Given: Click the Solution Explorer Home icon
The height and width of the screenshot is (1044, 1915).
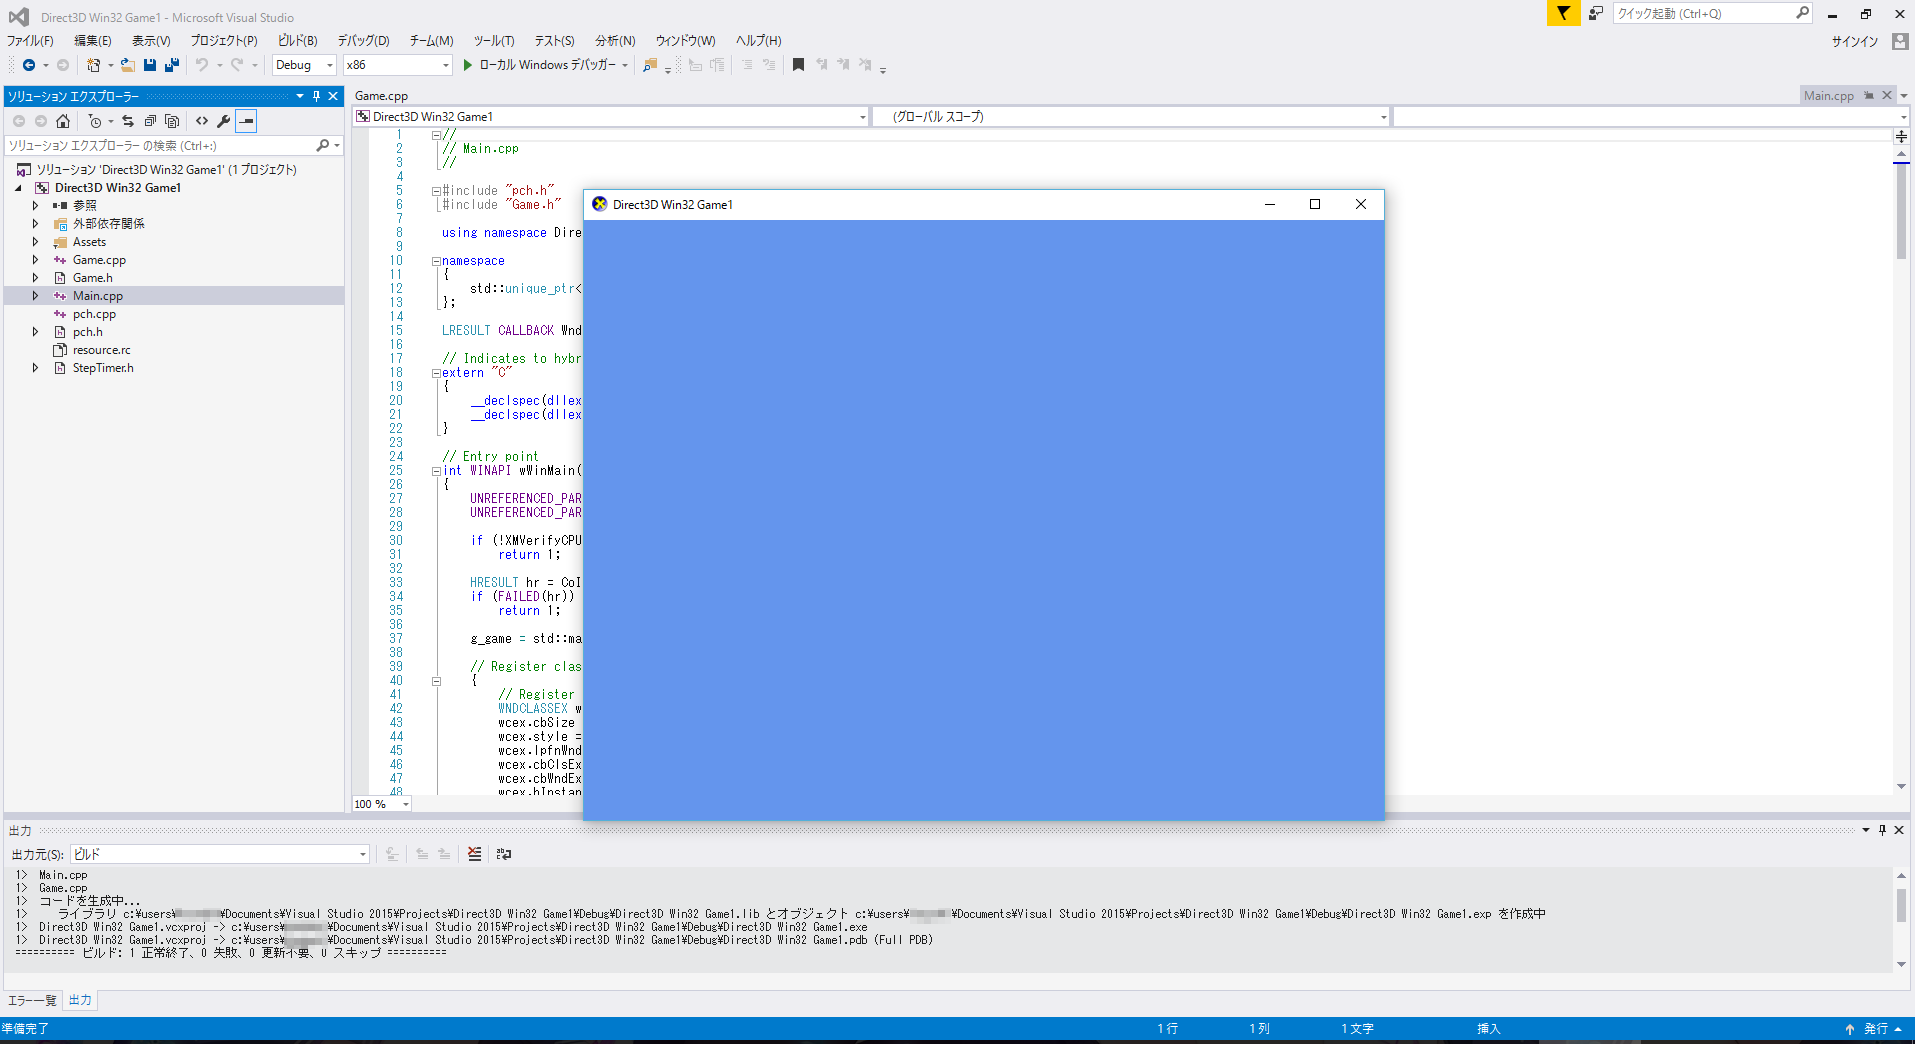Looking at the screenshot, I should coord(63,121).
